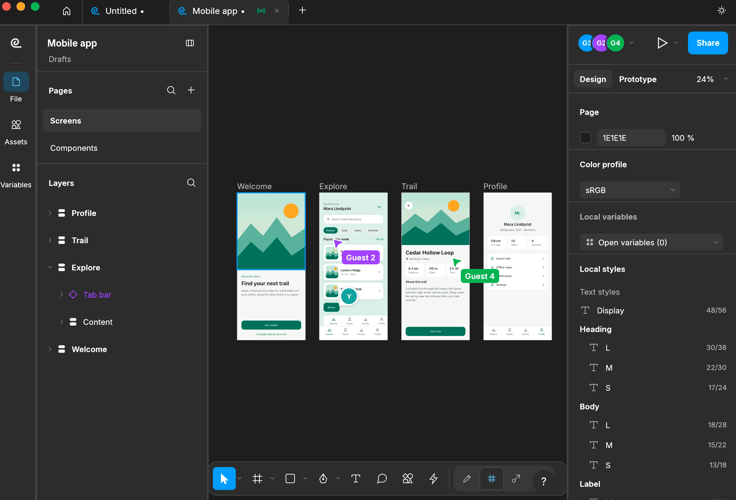This screenshot has width=736, height=500.
Task: Toggle the sidebar layout icon beside Mobile app
Action: [x=190, y=43]
